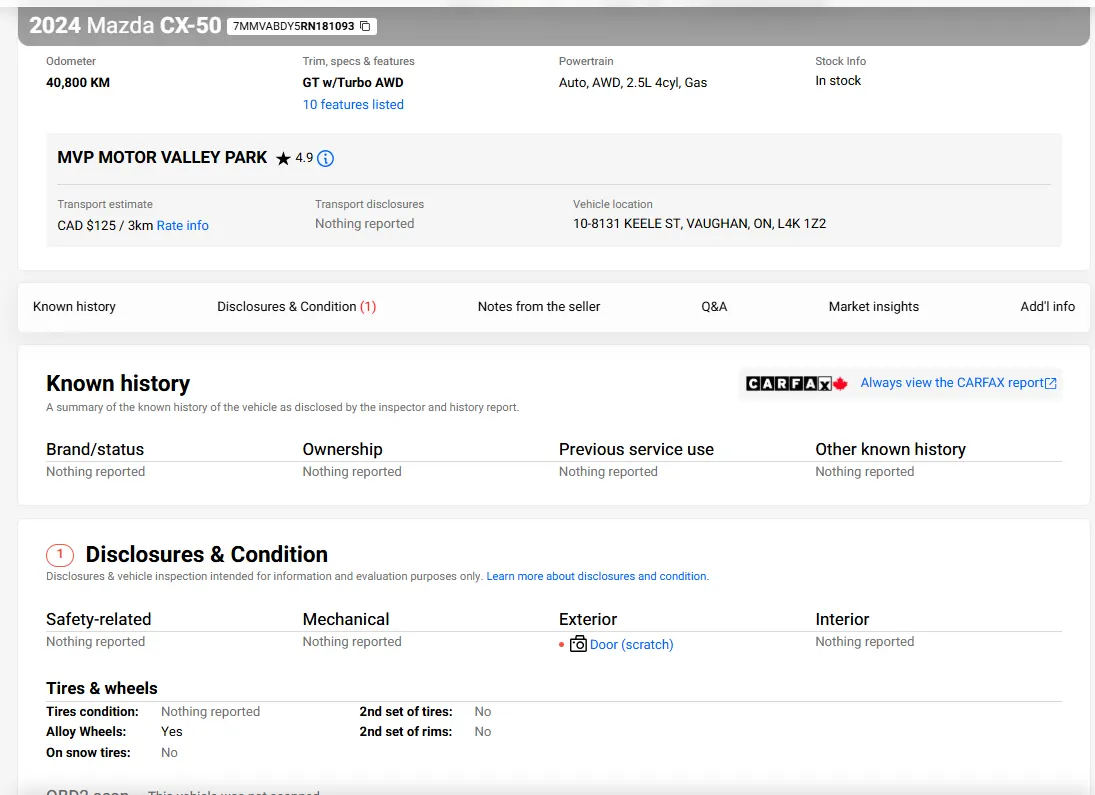Click the 2nd set of tires value No

point(483,711)
